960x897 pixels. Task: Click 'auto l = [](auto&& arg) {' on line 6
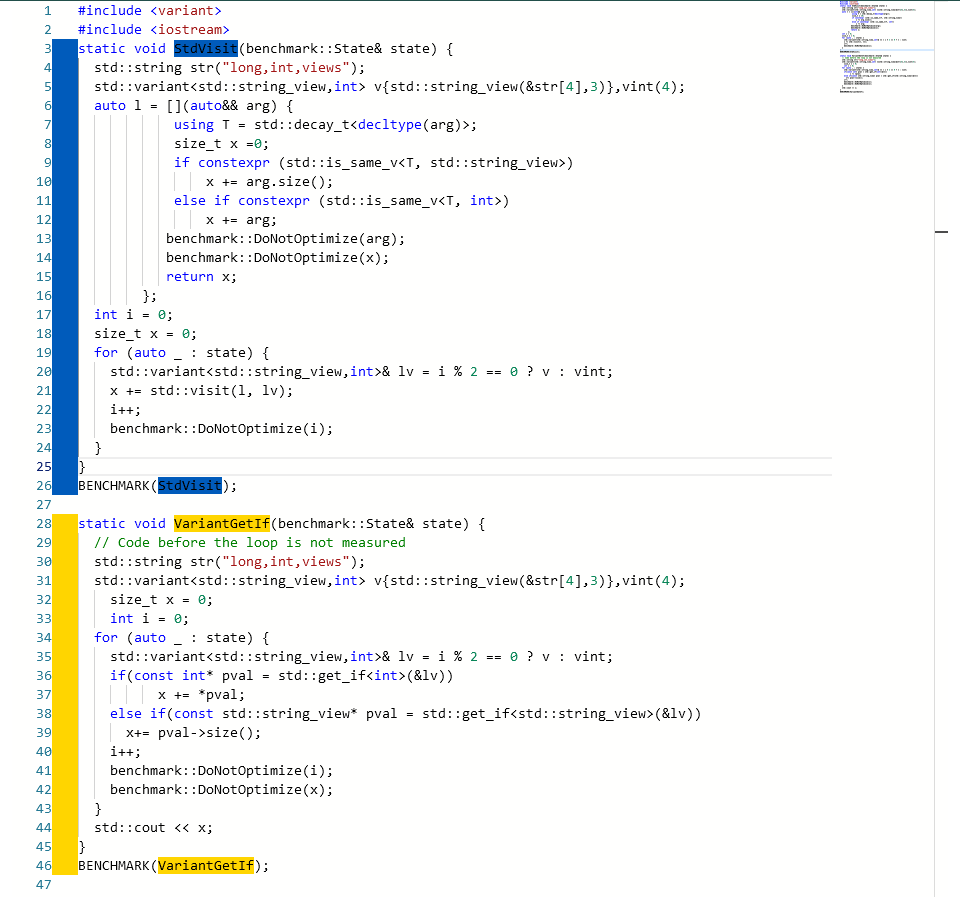tap(193, 105)
